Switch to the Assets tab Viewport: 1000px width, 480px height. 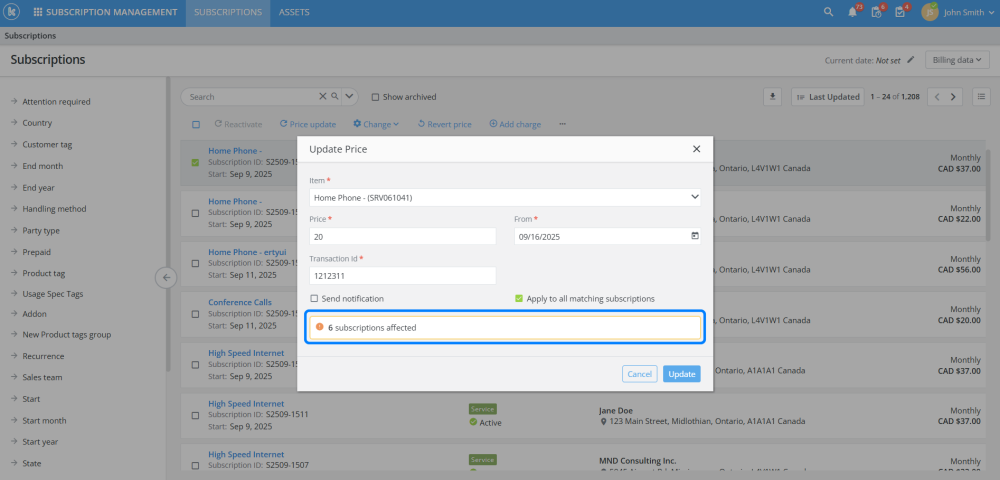294,13
